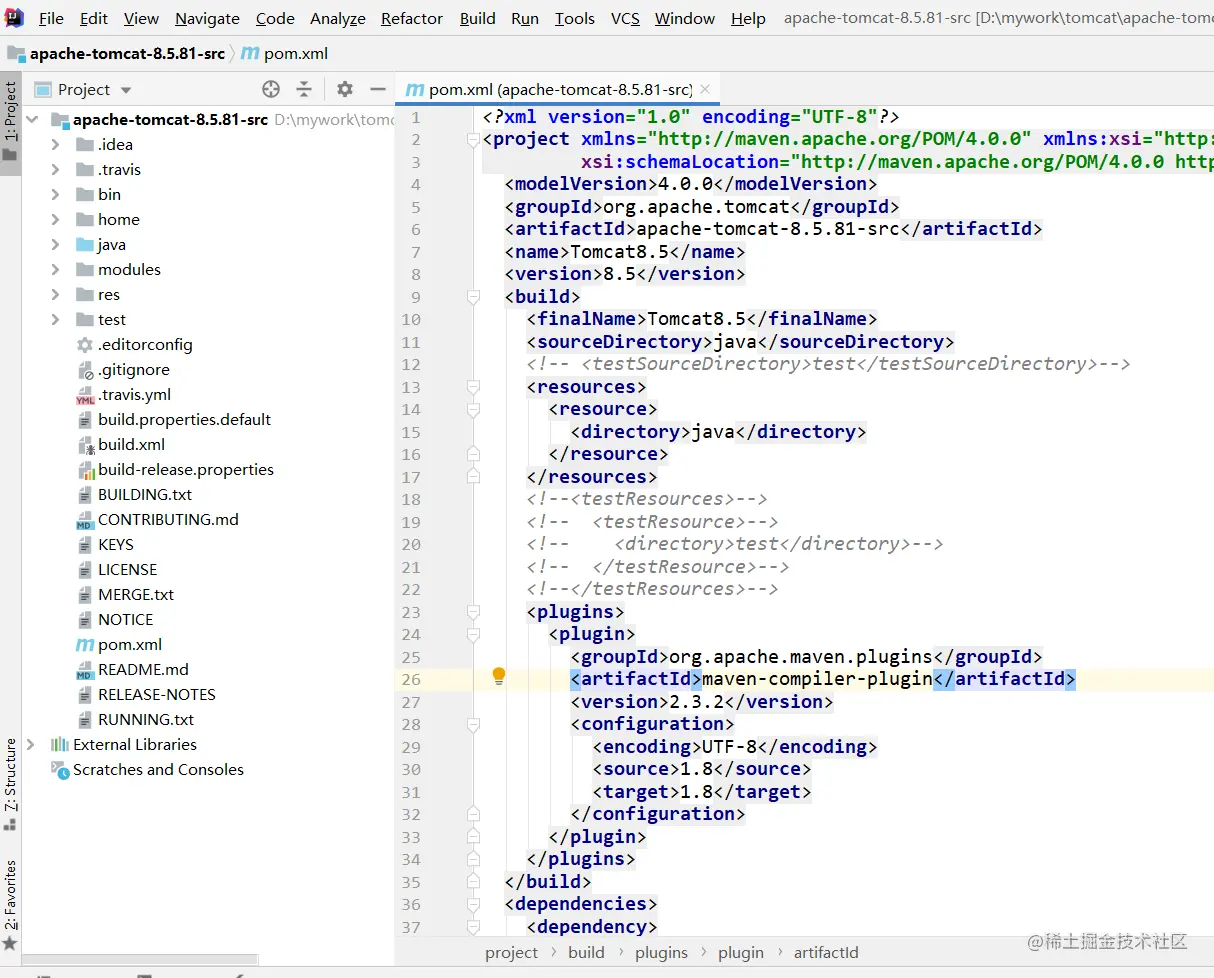Image resolution: width=1214 pixels, height=978 pixels.
Task: Select RELEASE-NOTES file in tree
Action: coord(157,695)
